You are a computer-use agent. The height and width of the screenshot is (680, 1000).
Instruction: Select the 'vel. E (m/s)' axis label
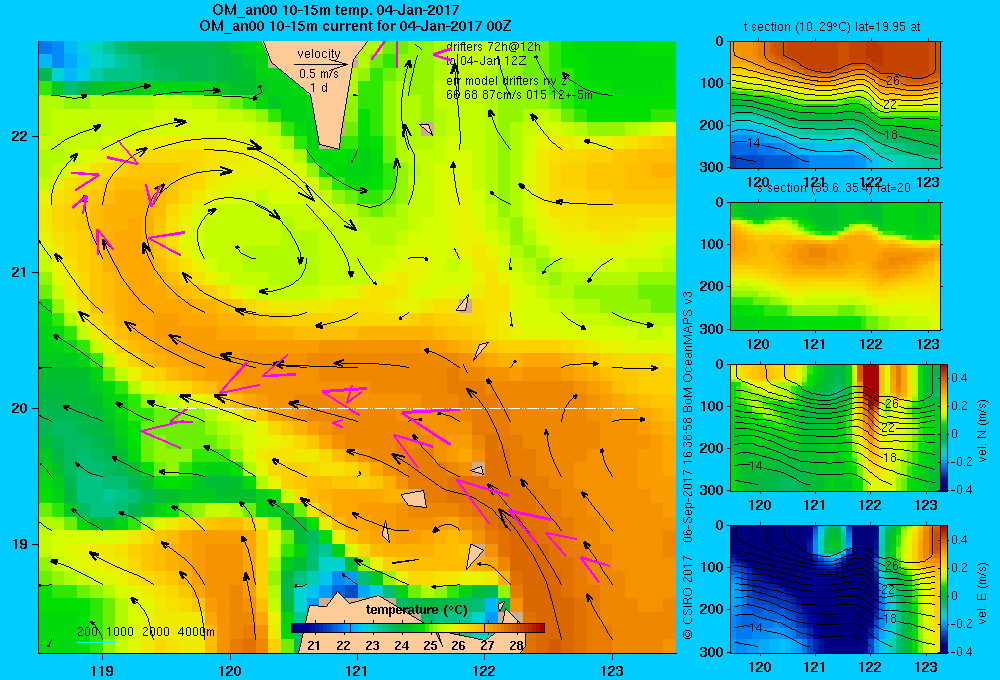(982, 593)
